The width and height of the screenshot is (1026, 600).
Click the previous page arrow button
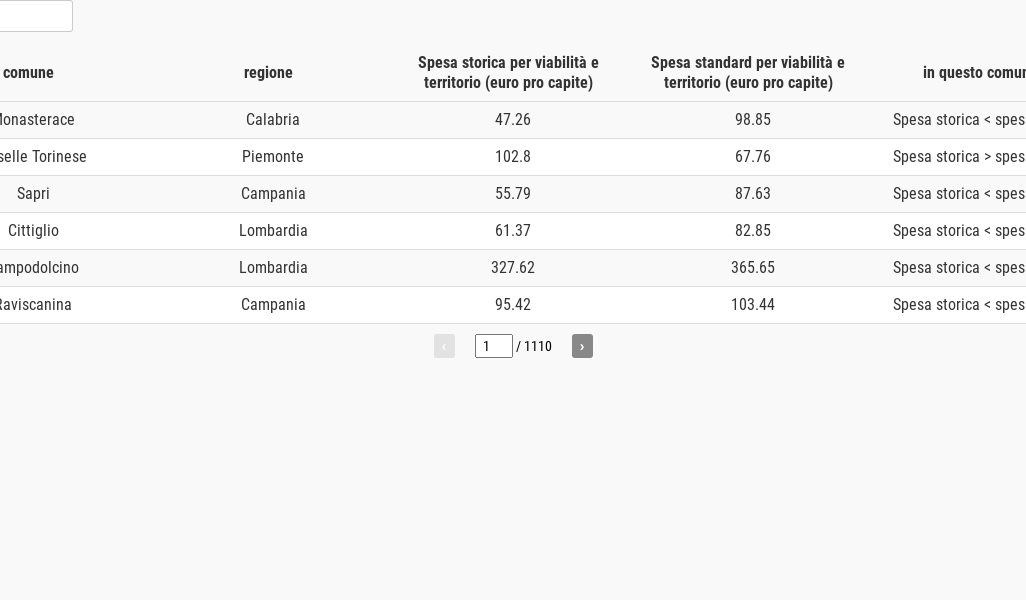pyautogui.click(x=444, y=346)
